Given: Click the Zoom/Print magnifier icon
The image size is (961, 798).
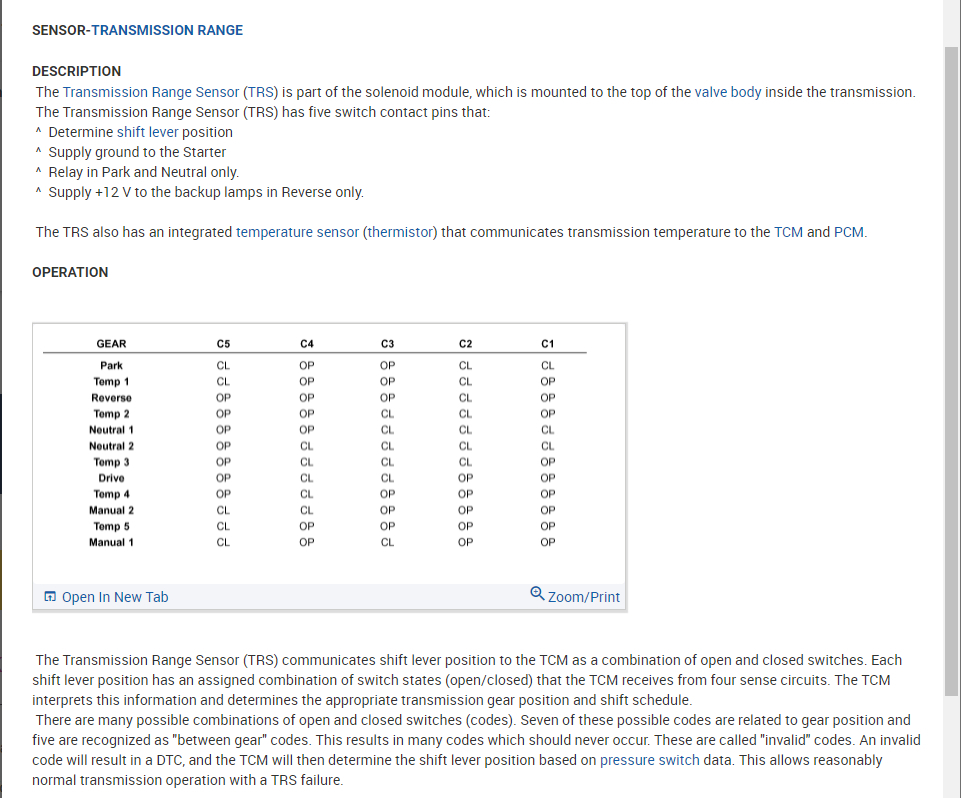Looking at the screenshot, I should click(537, 594).
